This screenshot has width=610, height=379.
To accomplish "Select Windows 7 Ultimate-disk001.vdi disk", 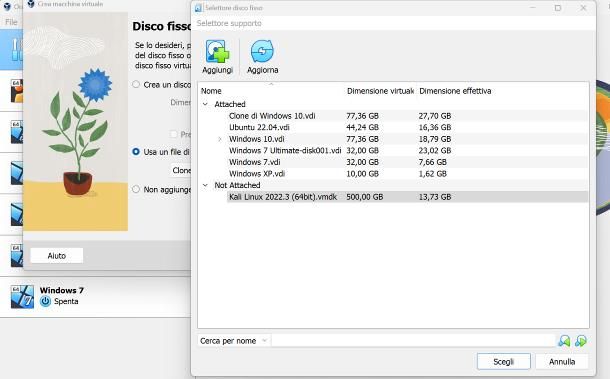I will click(x=285, y=151).
